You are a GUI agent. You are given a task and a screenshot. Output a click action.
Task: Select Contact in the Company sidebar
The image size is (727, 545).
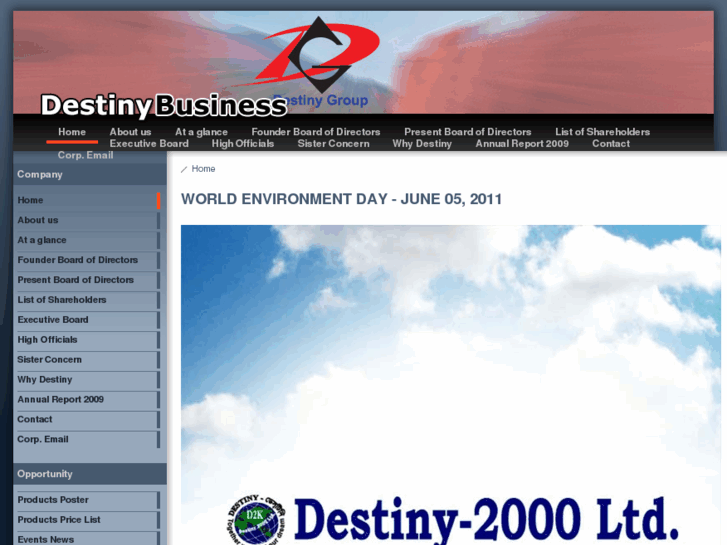point(89,420)
